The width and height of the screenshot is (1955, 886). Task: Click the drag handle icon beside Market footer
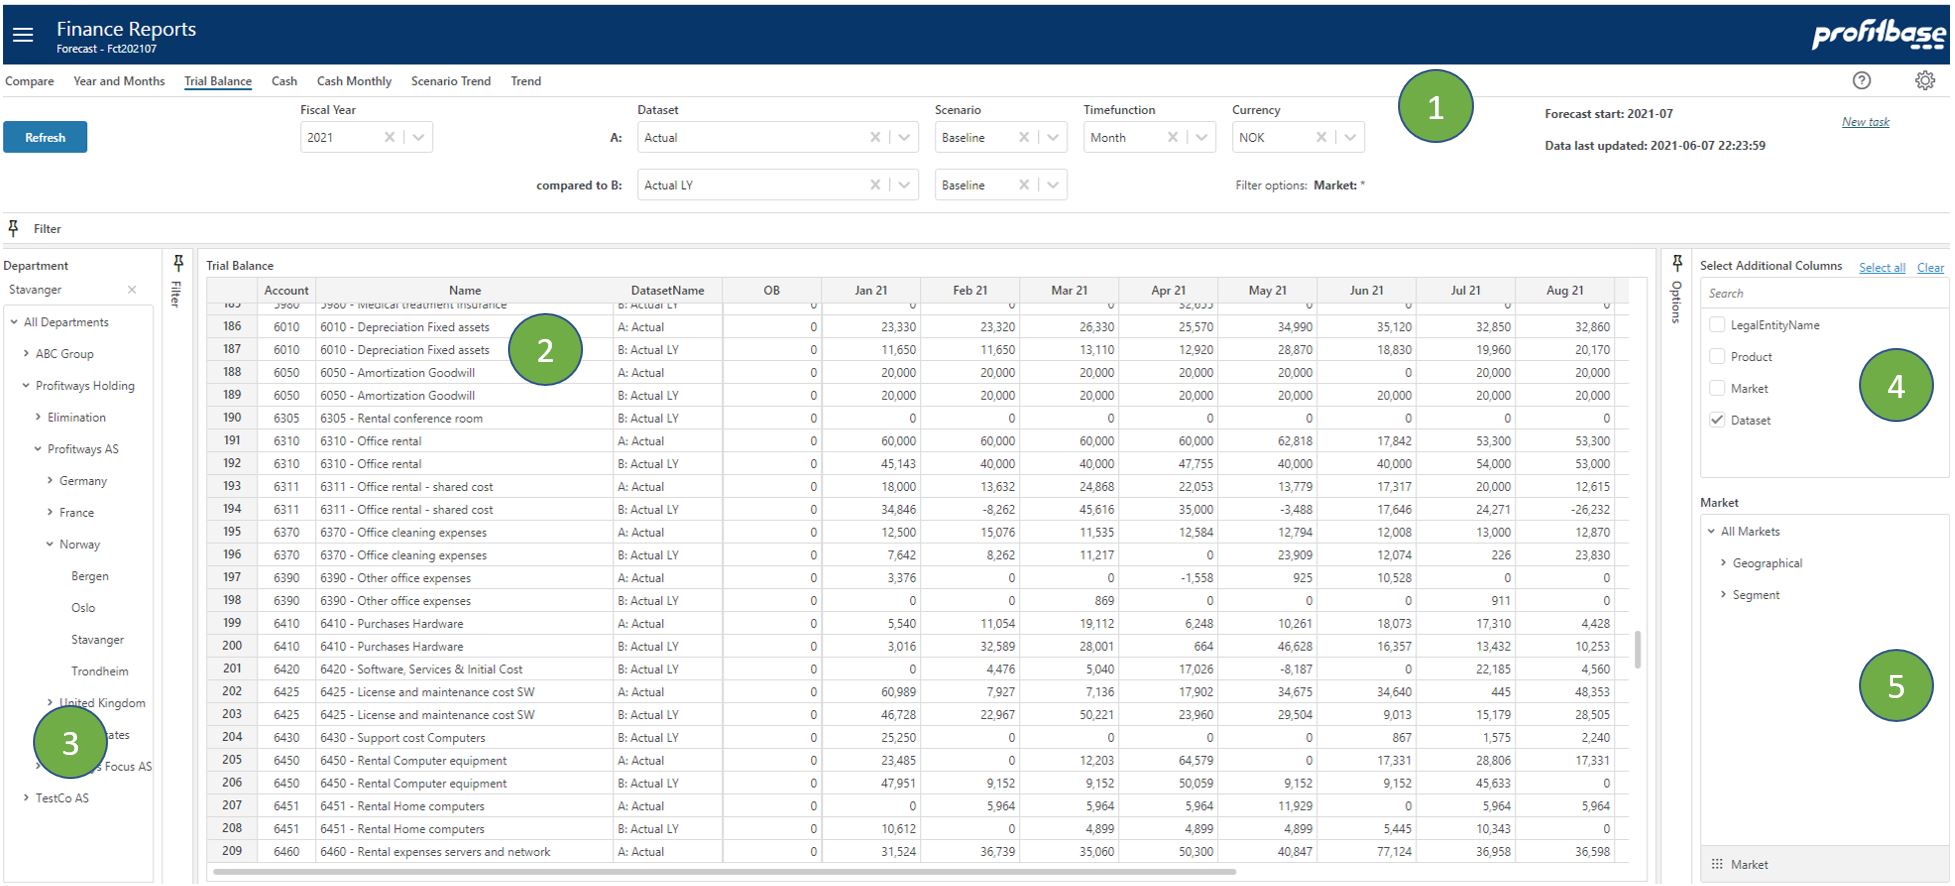tap(1717, 864)
